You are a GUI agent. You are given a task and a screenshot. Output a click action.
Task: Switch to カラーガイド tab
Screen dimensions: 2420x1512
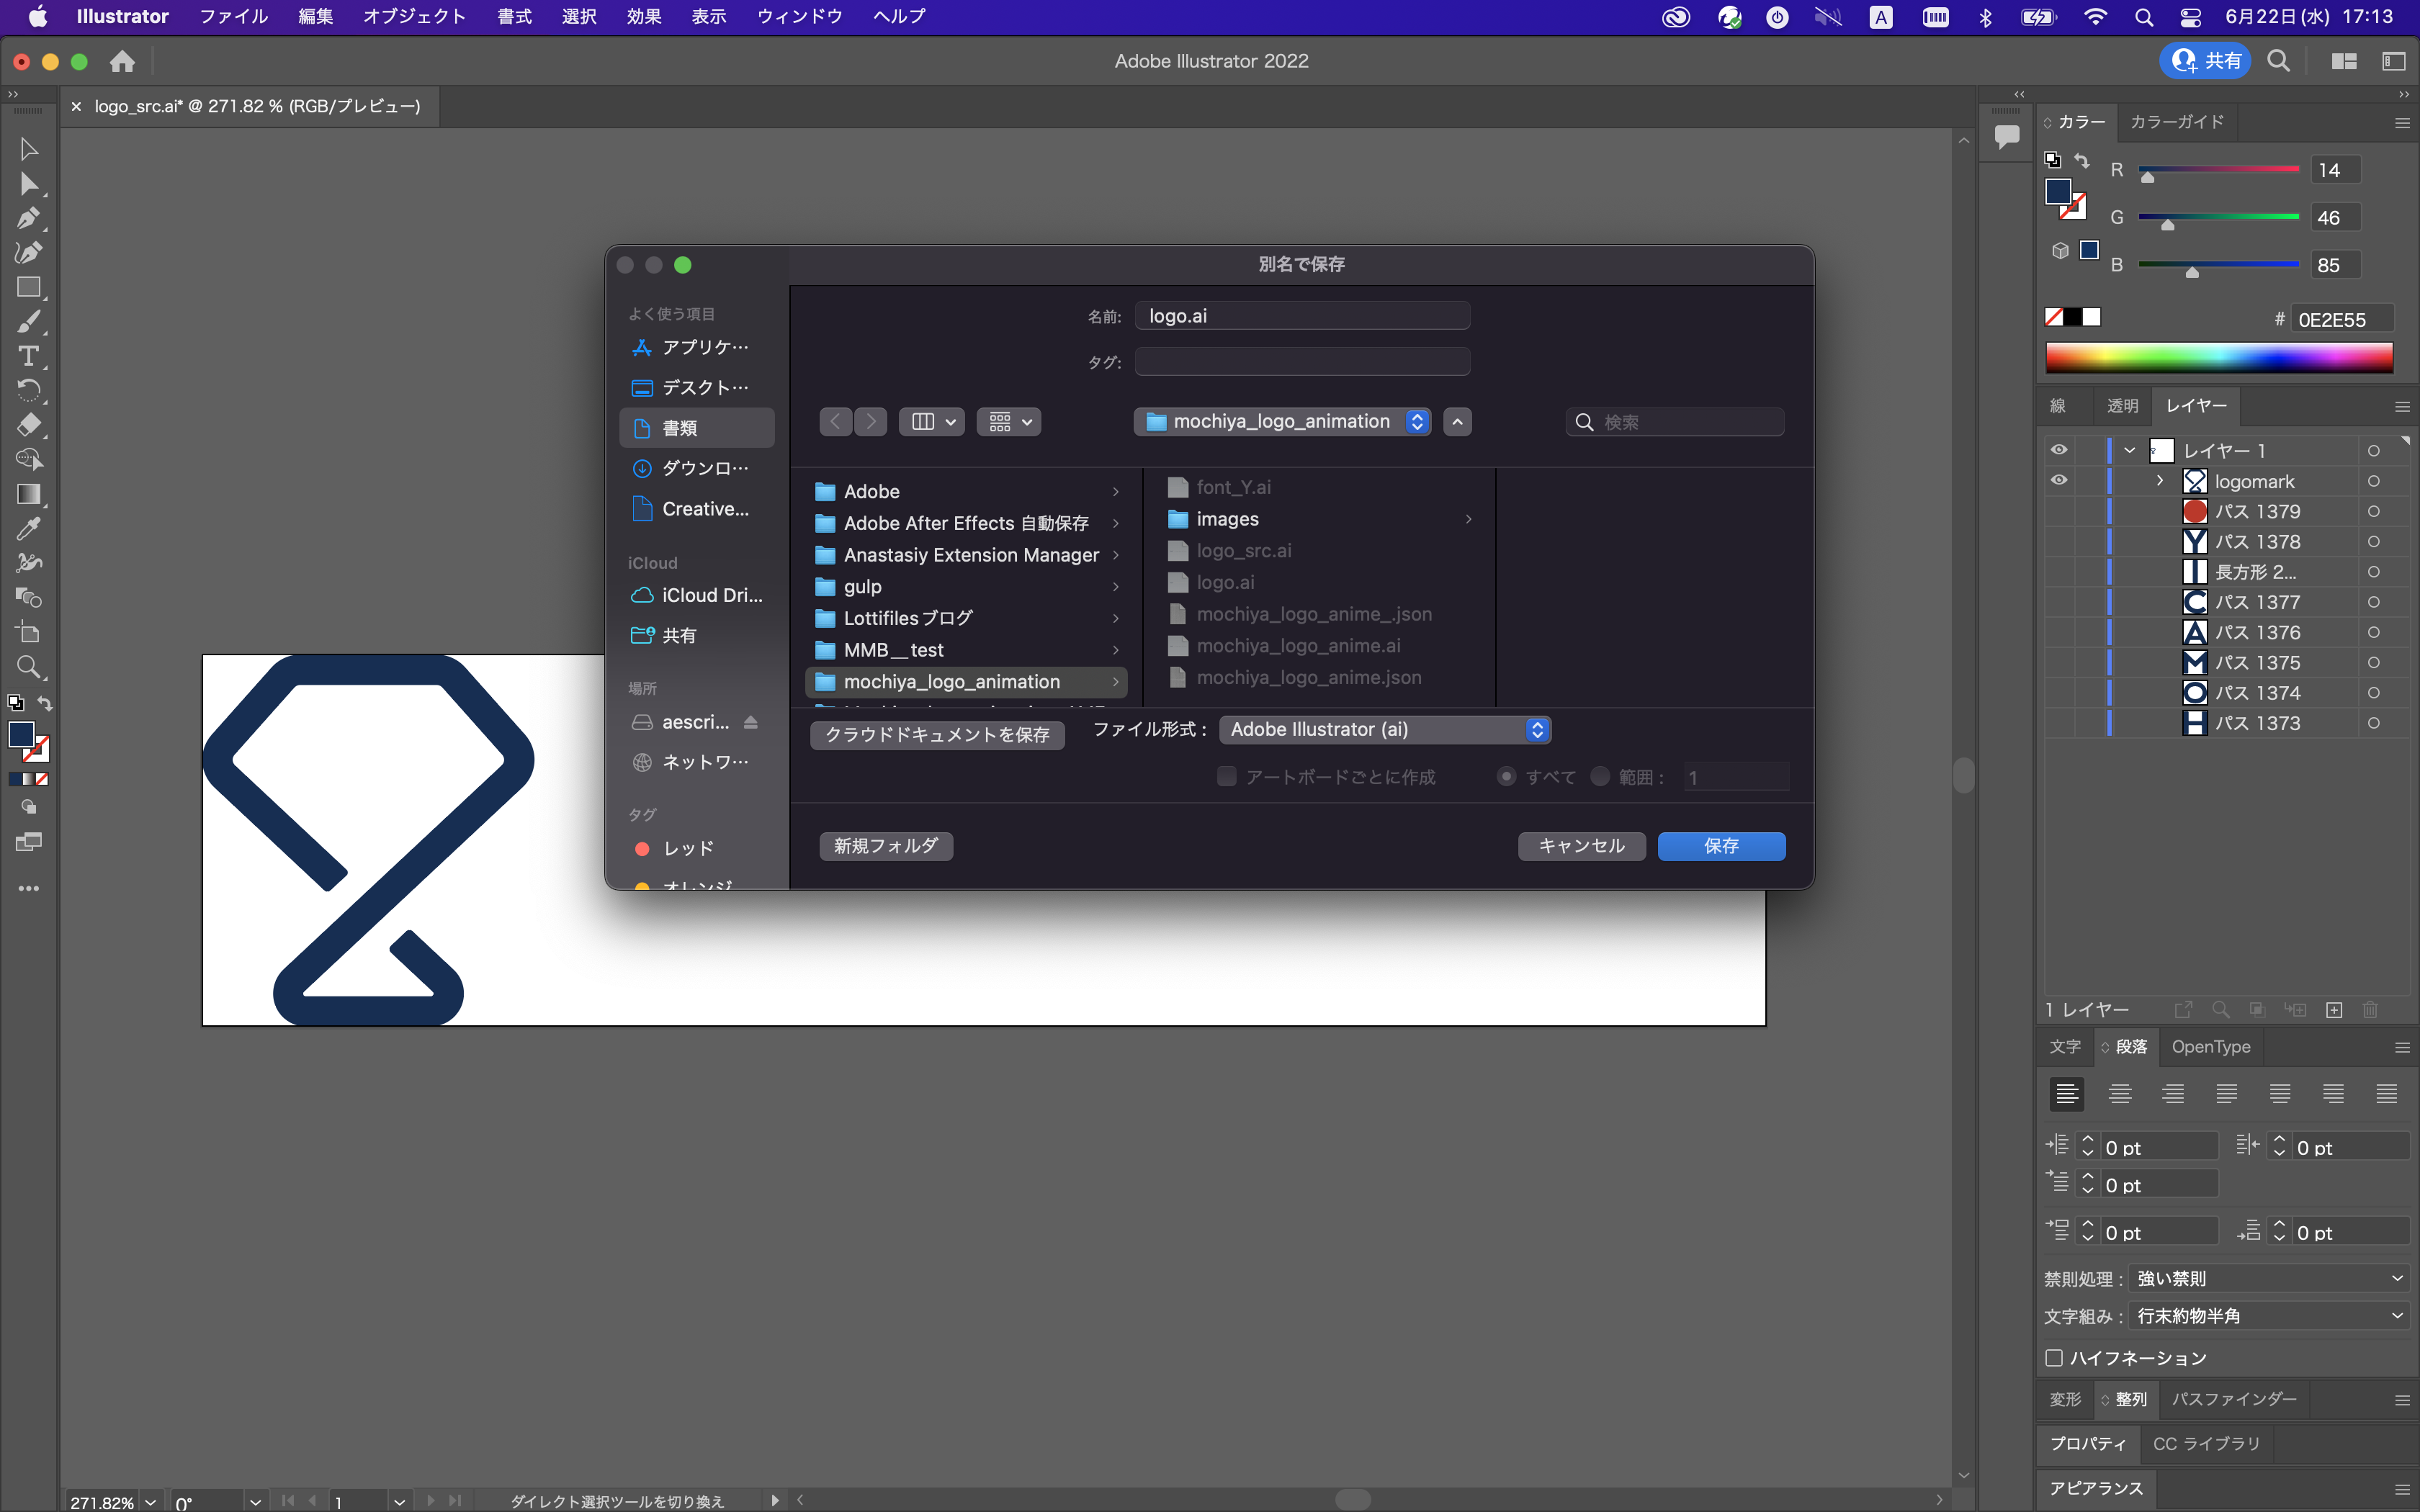pyautogui.click(x=2176, y=122)
